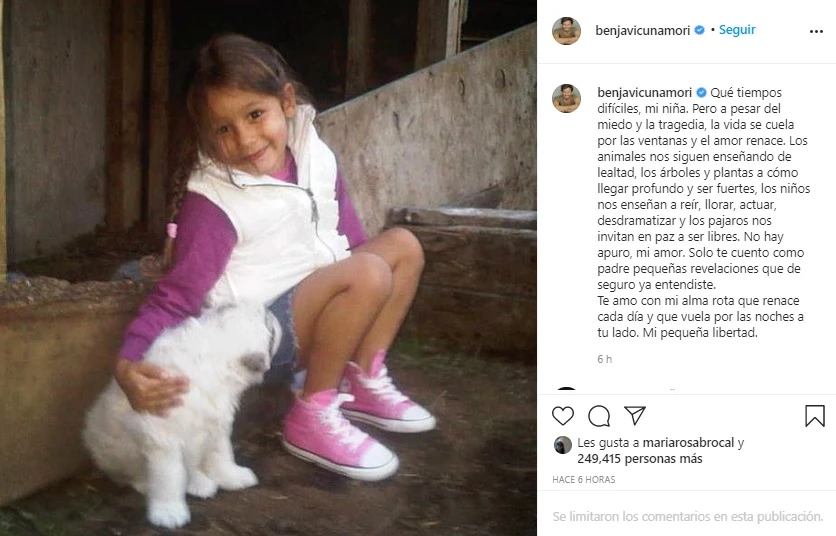836x536 pixels.
Task: Open the caption author's avatar
Action: [x=566, y=98]
